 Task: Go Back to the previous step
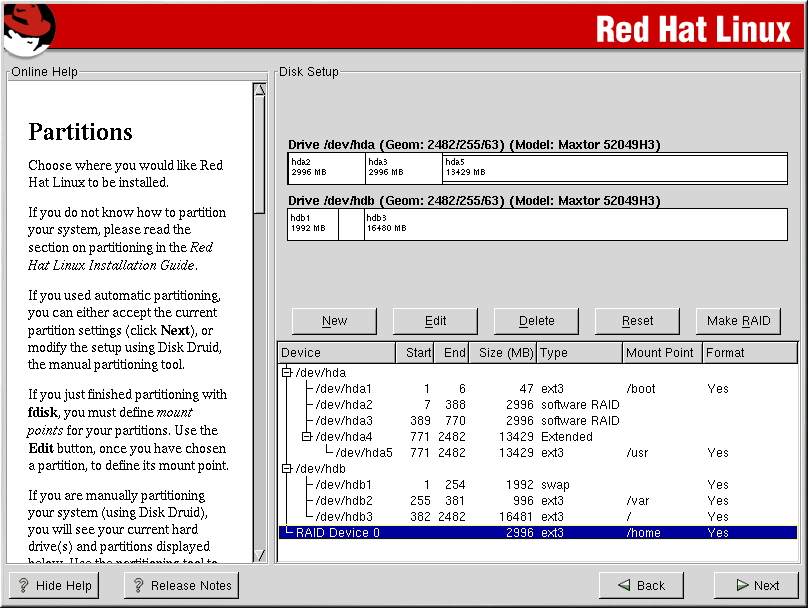coord(641,586)
